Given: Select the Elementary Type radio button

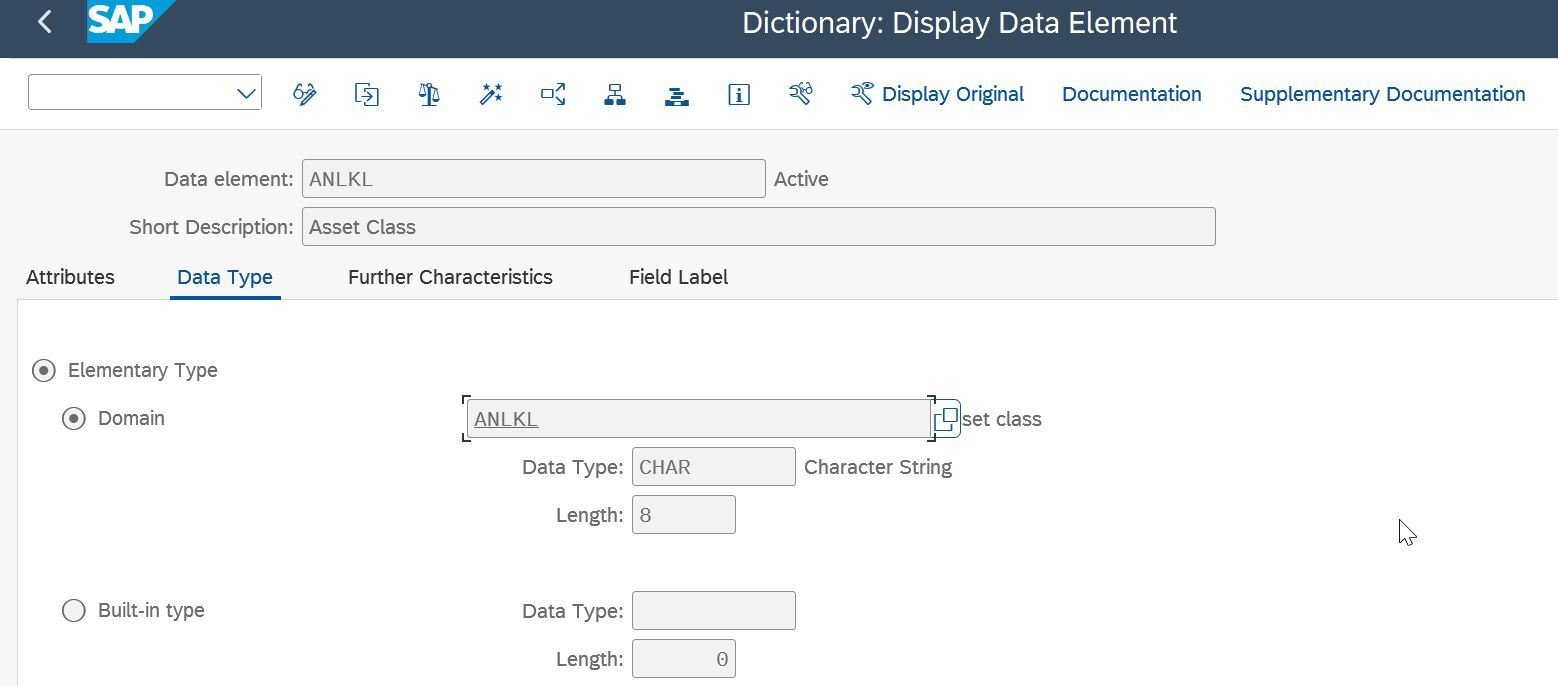Looking at the screenshot, I should click(44, 371).
